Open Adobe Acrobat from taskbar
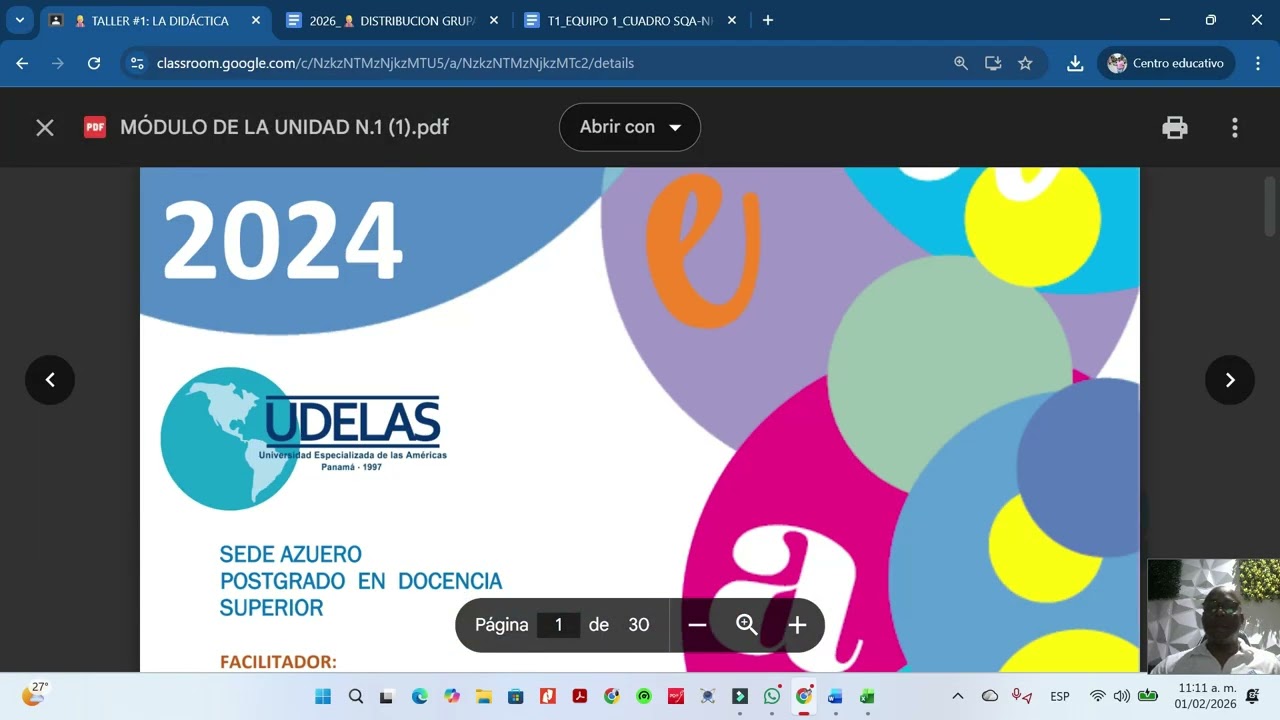This screenshot has width=1280, height=720. 579,696
